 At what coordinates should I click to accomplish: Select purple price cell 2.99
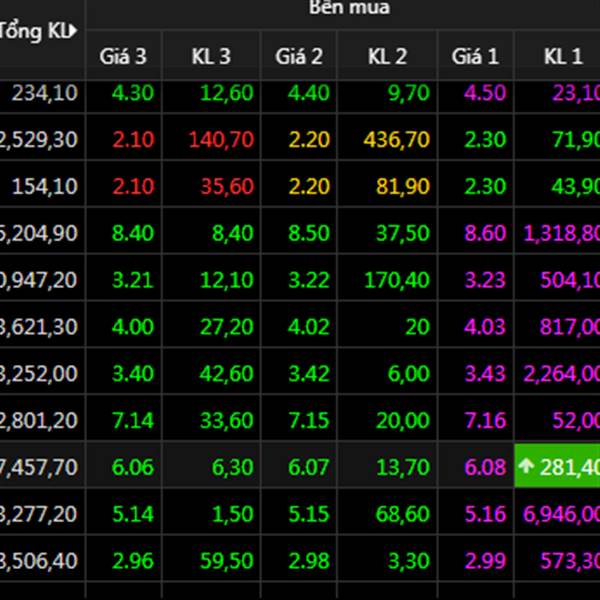(x=485, y=560)
